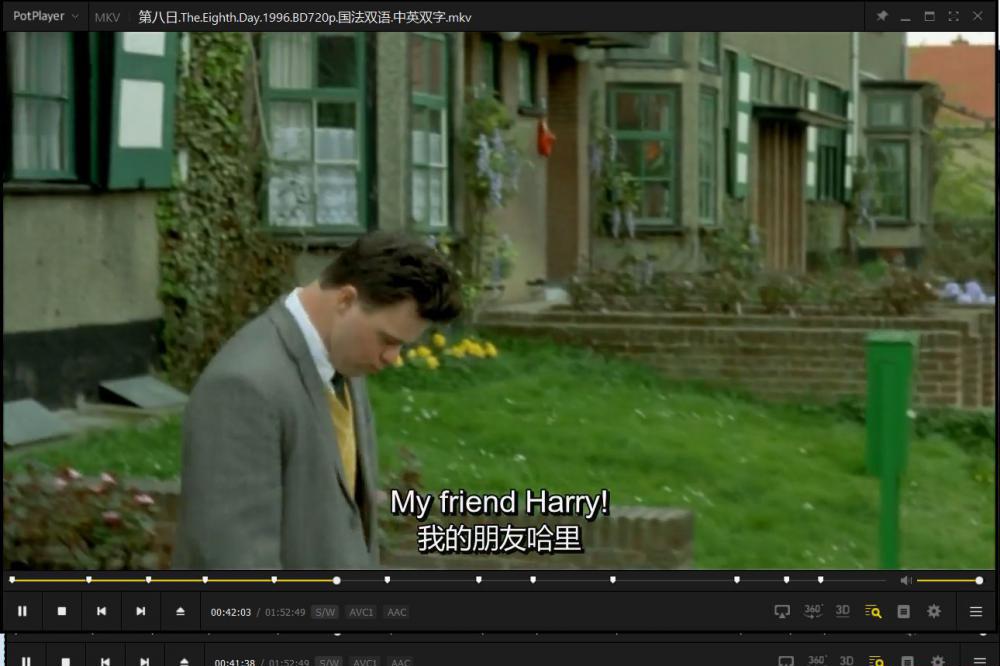Toggle 3D mode in the bottom cut-off player

(x=846, y=660)
